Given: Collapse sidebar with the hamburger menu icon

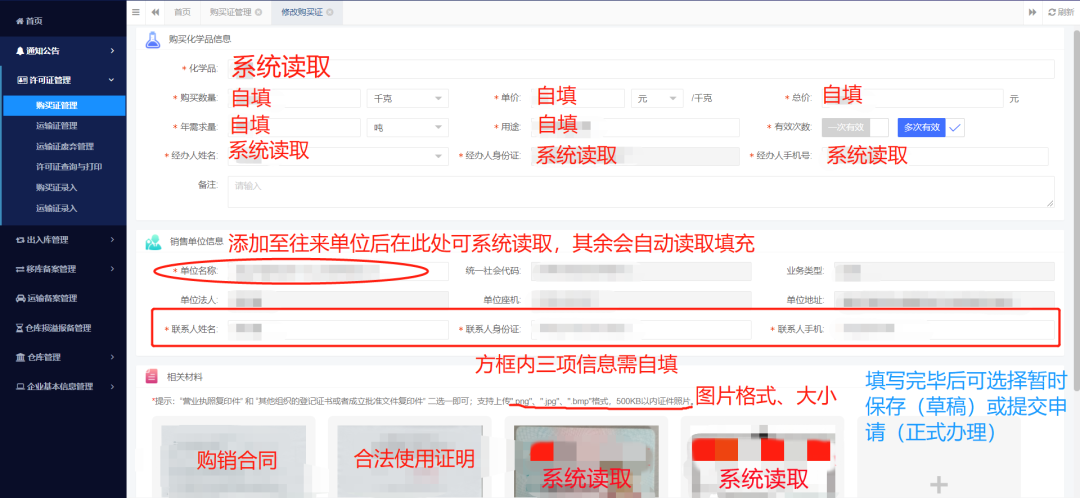Looking at the screenshot, I should pyautogui.click(x=136, y=12).
